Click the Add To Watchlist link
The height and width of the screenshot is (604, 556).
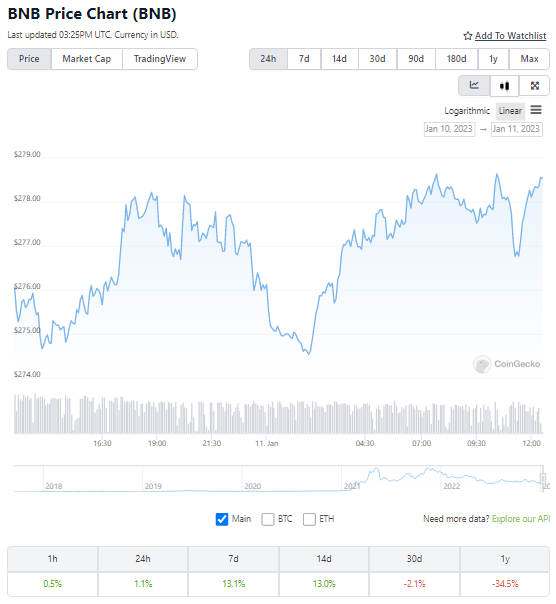[511, 36]
